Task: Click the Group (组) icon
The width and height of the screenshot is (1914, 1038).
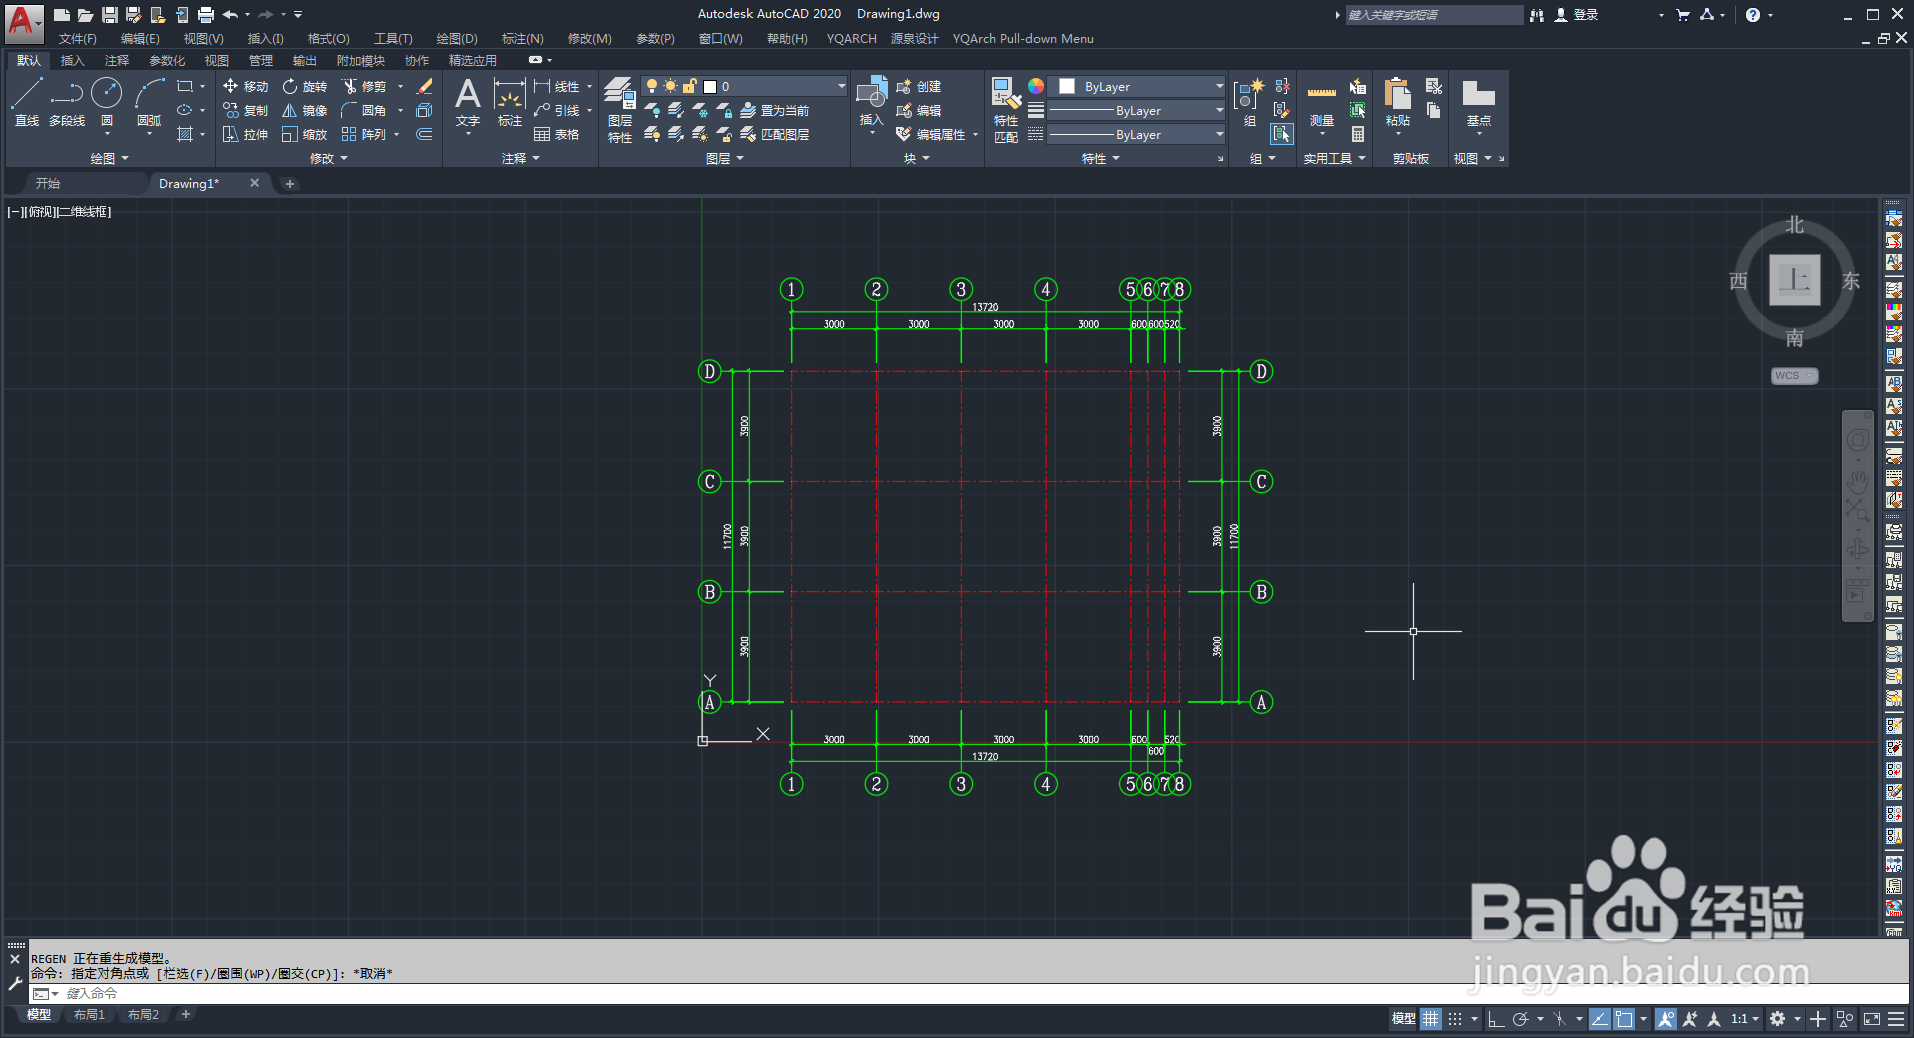Action: pyautogui.click(x=1249, y=102)
